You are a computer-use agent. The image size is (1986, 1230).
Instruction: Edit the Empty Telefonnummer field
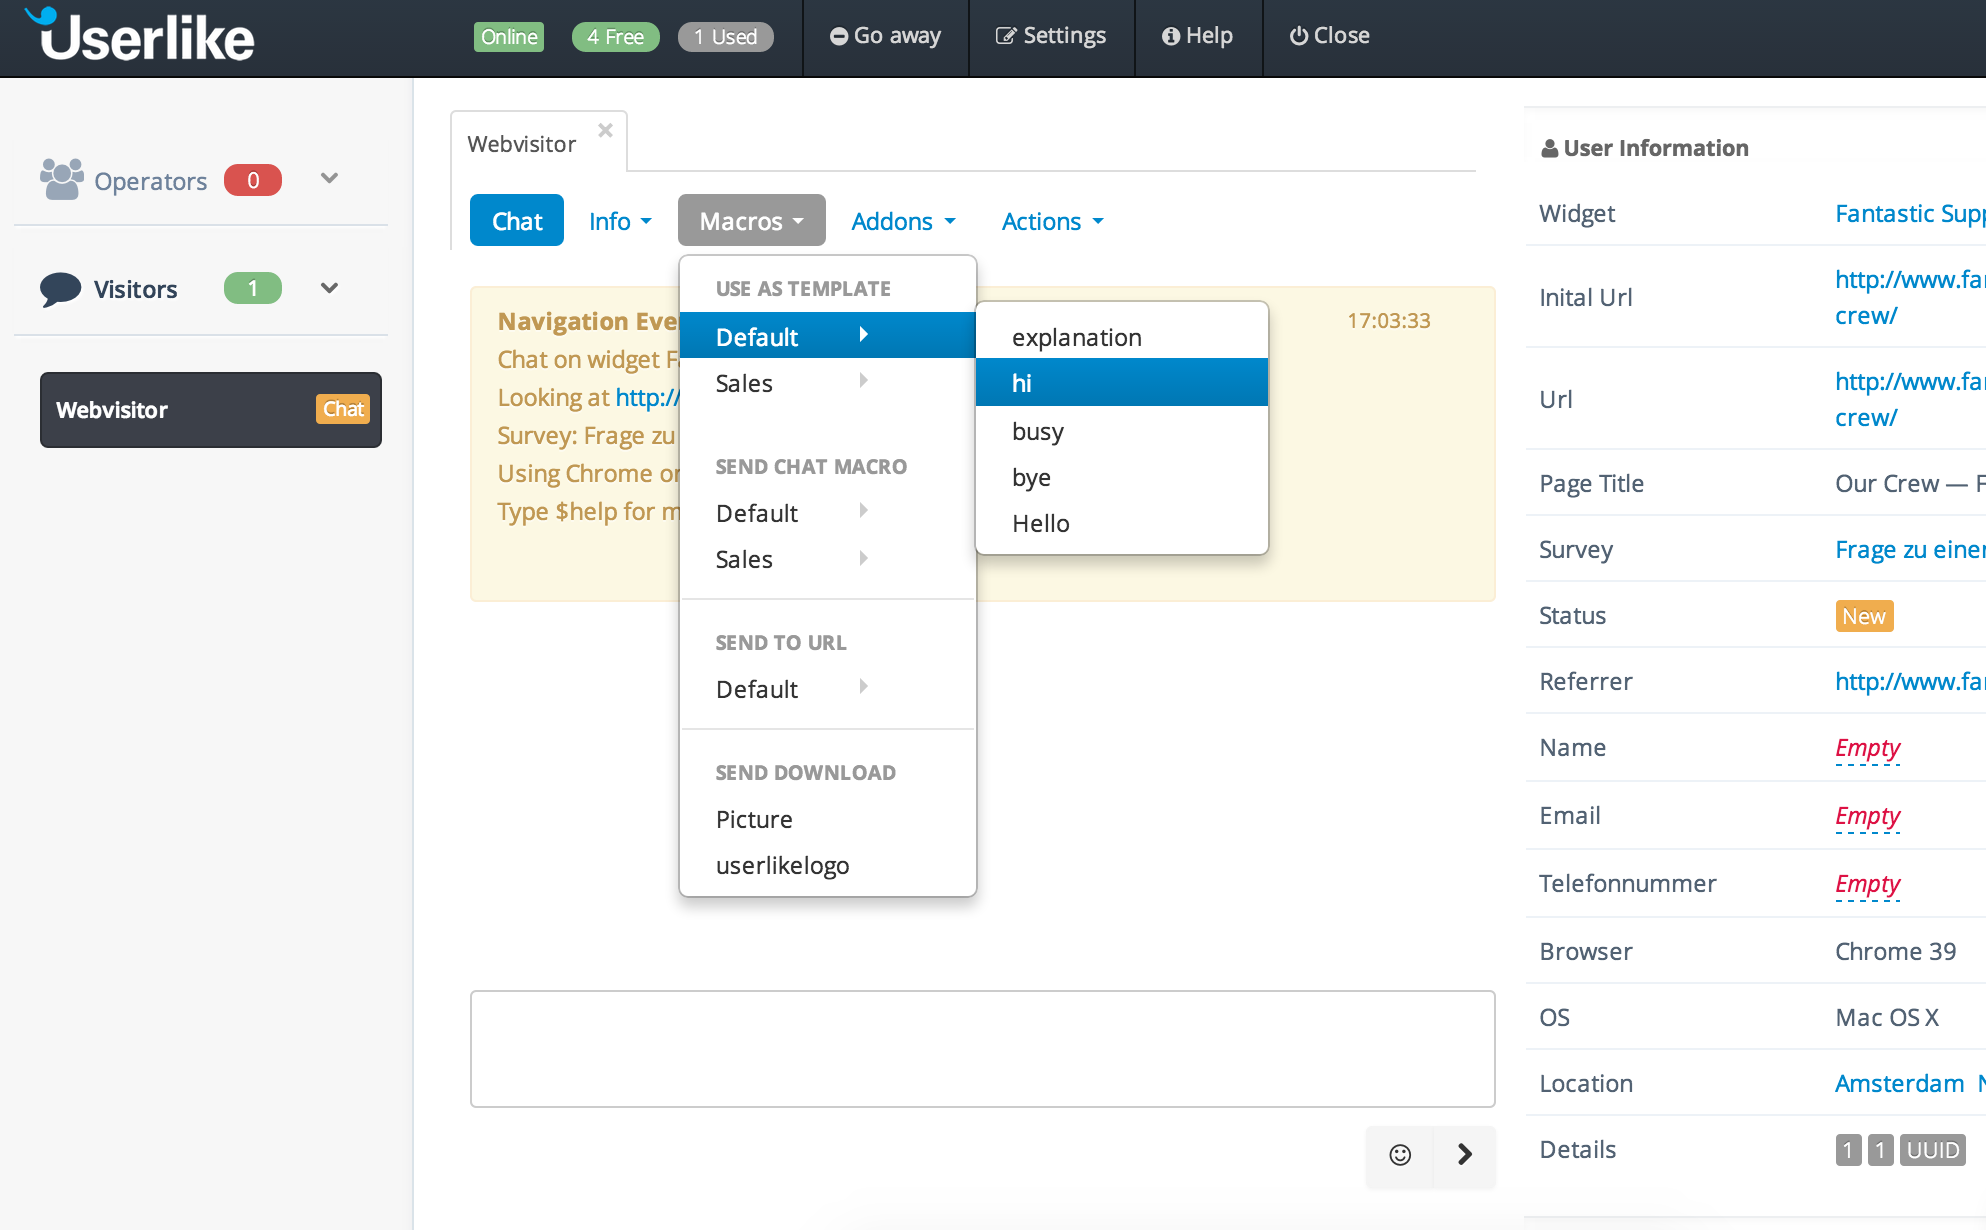coord(1867,884)
